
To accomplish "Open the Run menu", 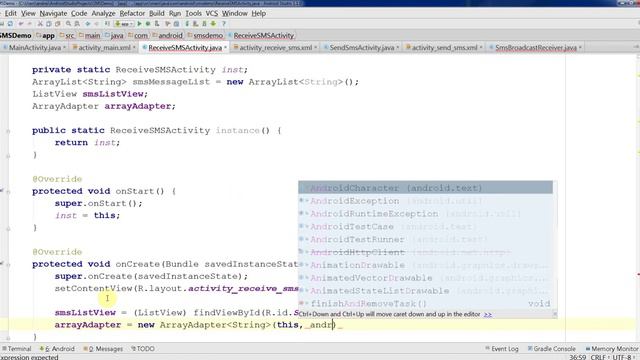I will coord(175,13).
